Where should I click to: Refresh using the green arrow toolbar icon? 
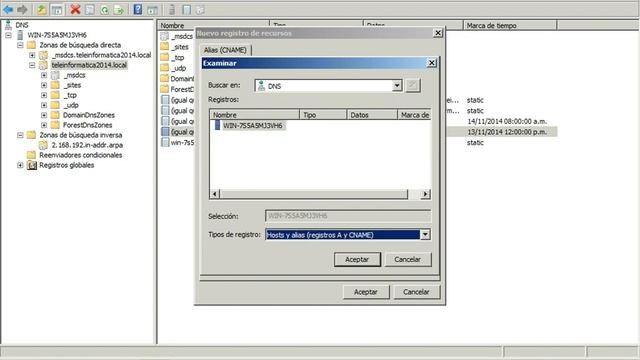pos(104,9)
